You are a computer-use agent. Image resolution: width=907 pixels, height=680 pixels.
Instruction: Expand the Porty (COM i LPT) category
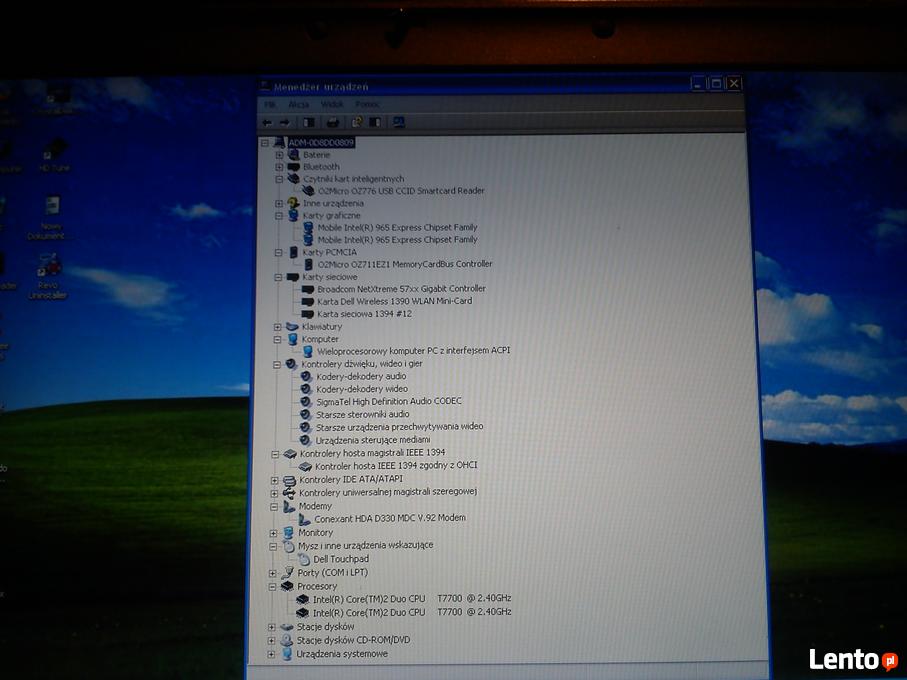click(273, 574)
